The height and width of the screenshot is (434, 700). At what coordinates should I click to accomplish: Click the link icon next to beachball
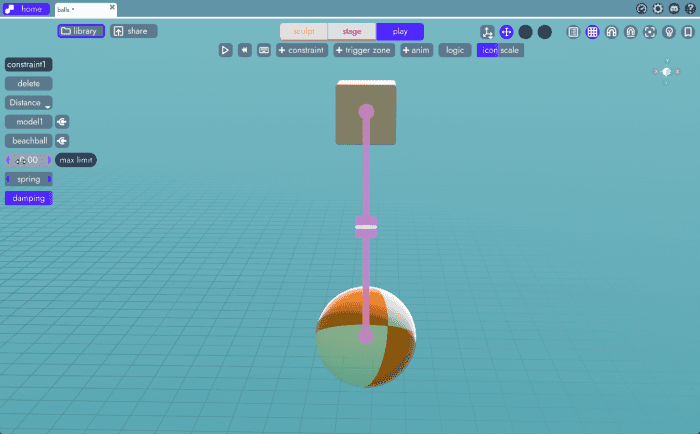coord(62,141)
